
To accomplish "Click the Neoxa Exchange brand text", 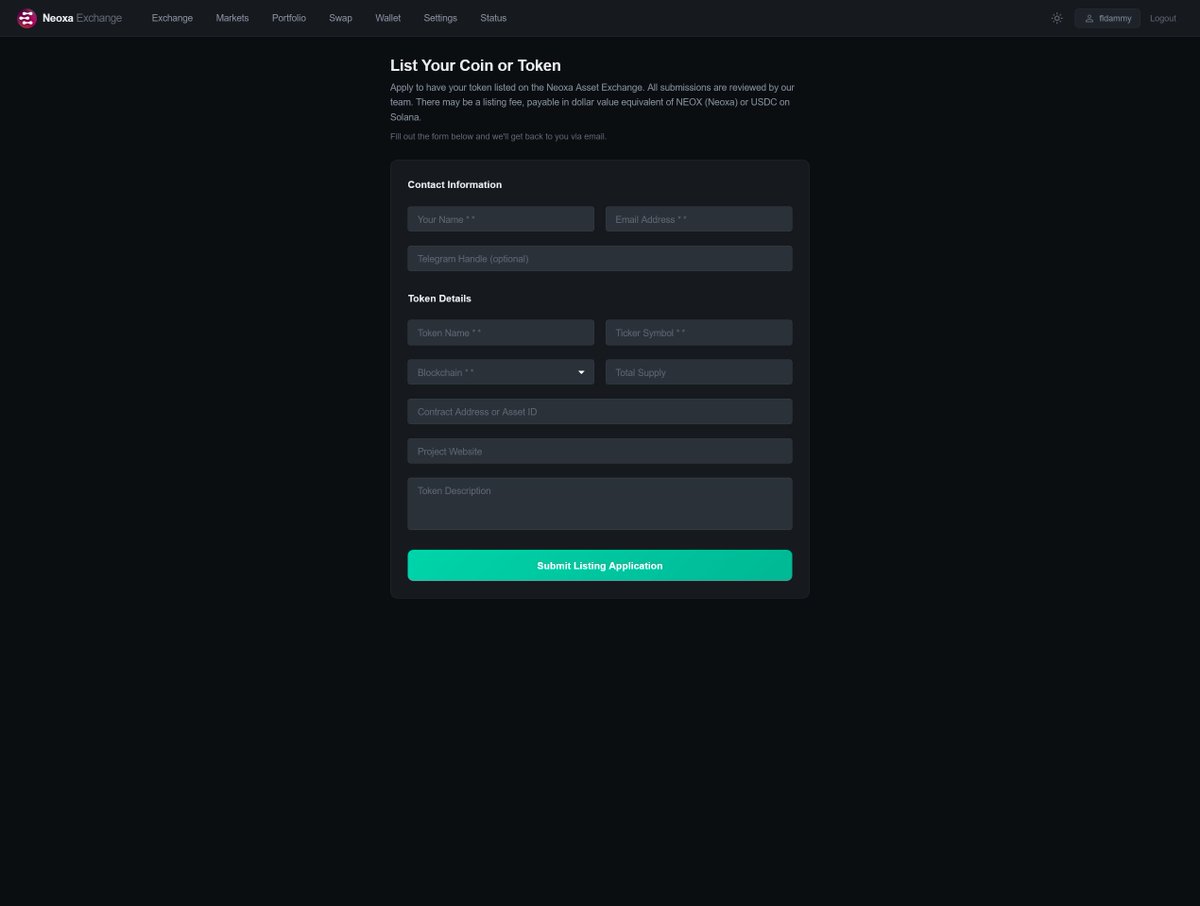I will tap(82, 18).
